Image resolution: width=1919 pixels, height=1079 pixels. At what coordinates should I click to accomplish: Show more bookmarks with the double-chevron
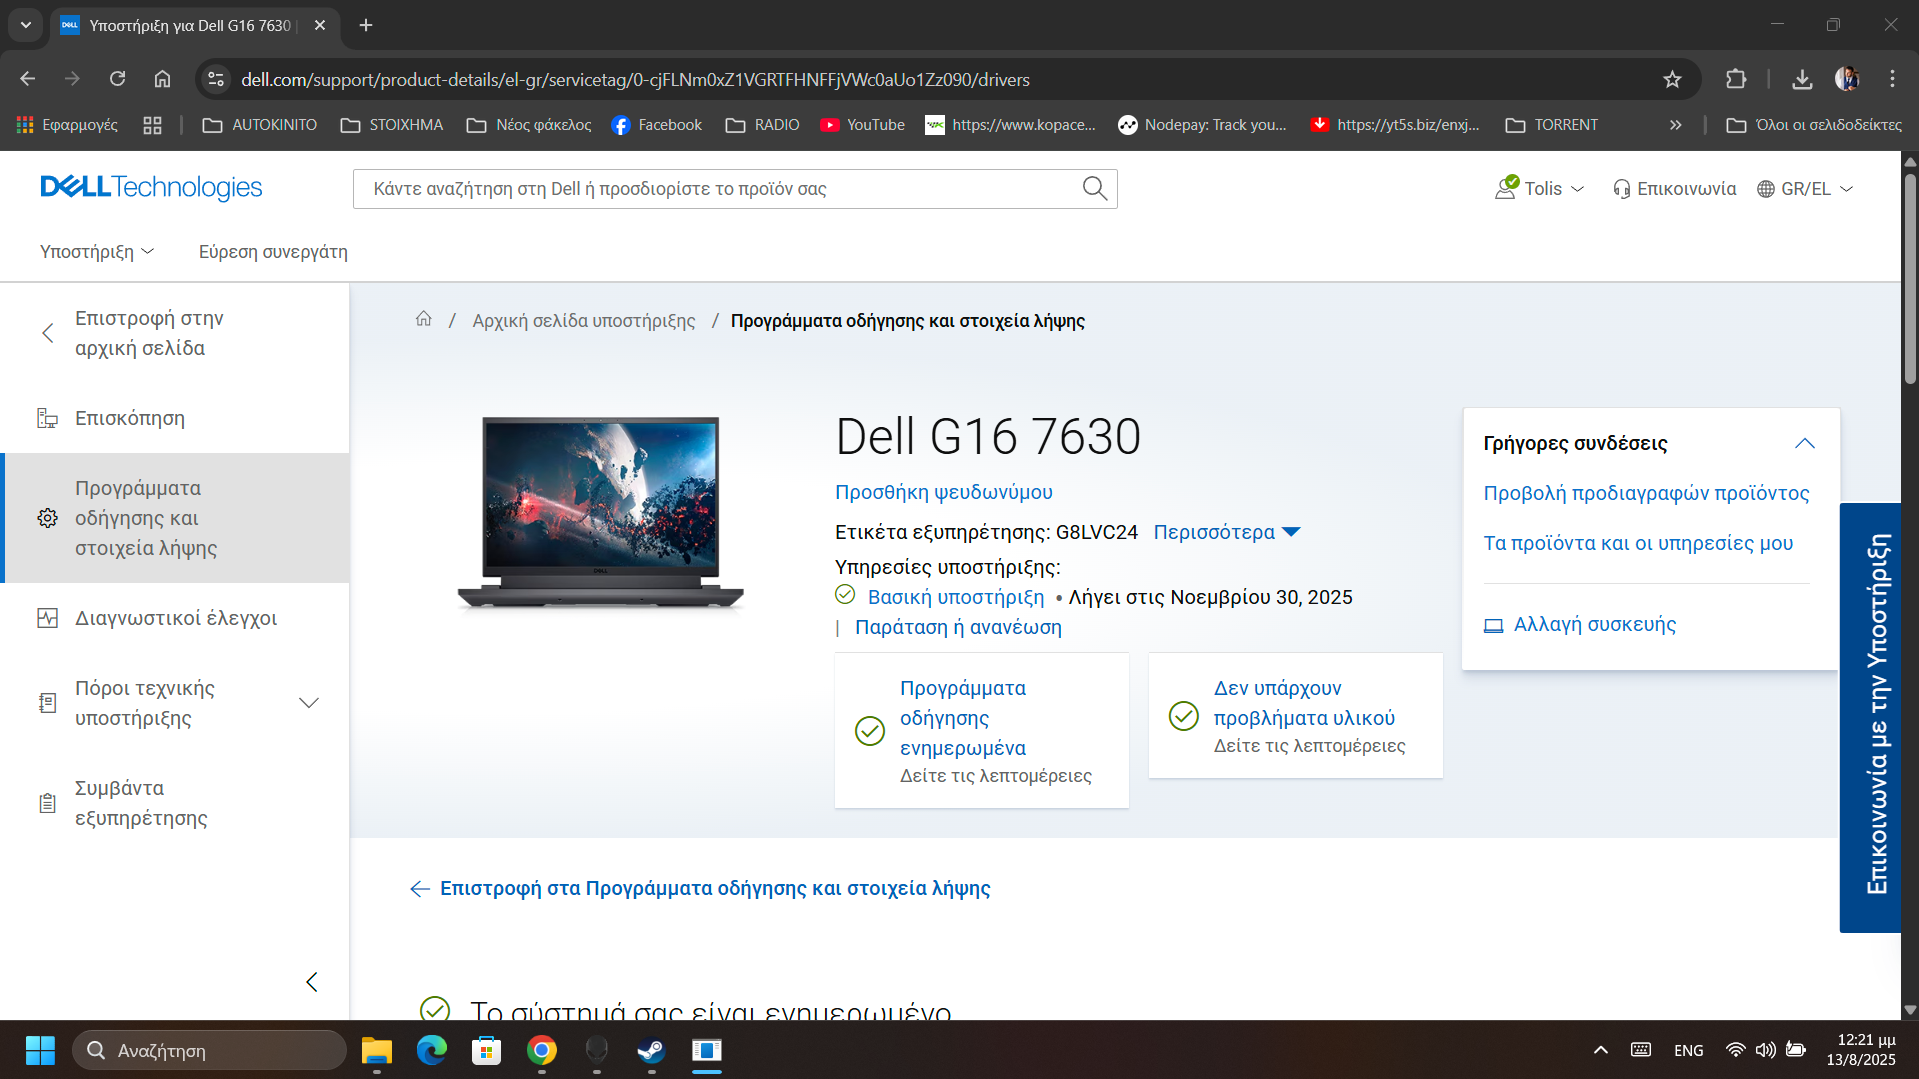pyautogui.click(x=1675, y=125)
